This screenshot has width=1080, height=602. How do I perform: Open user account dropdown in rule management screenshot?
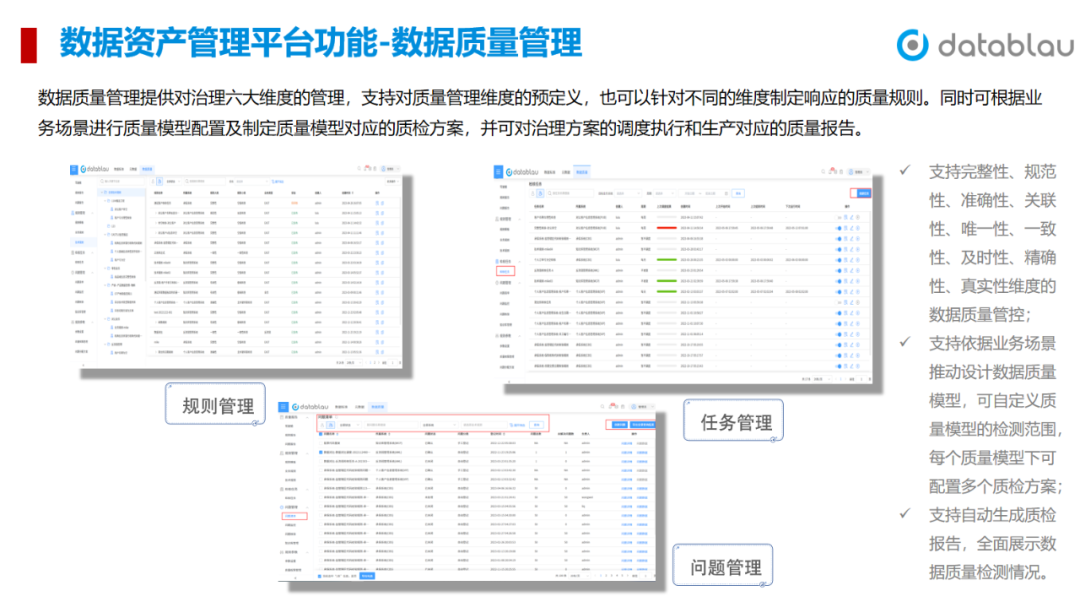[x=391, y=169]
